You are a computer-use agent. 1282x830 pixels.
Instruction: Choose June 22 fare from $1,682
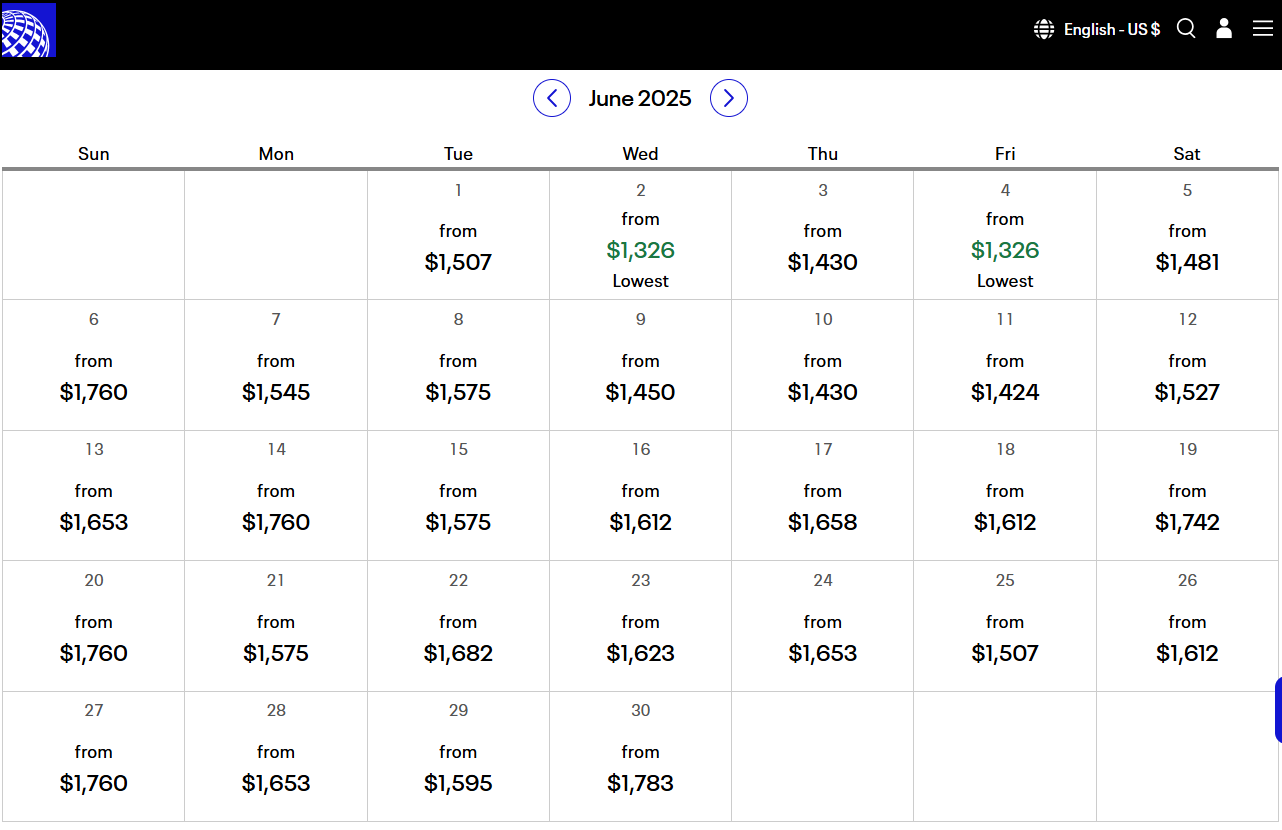click(x=458, y=626)
